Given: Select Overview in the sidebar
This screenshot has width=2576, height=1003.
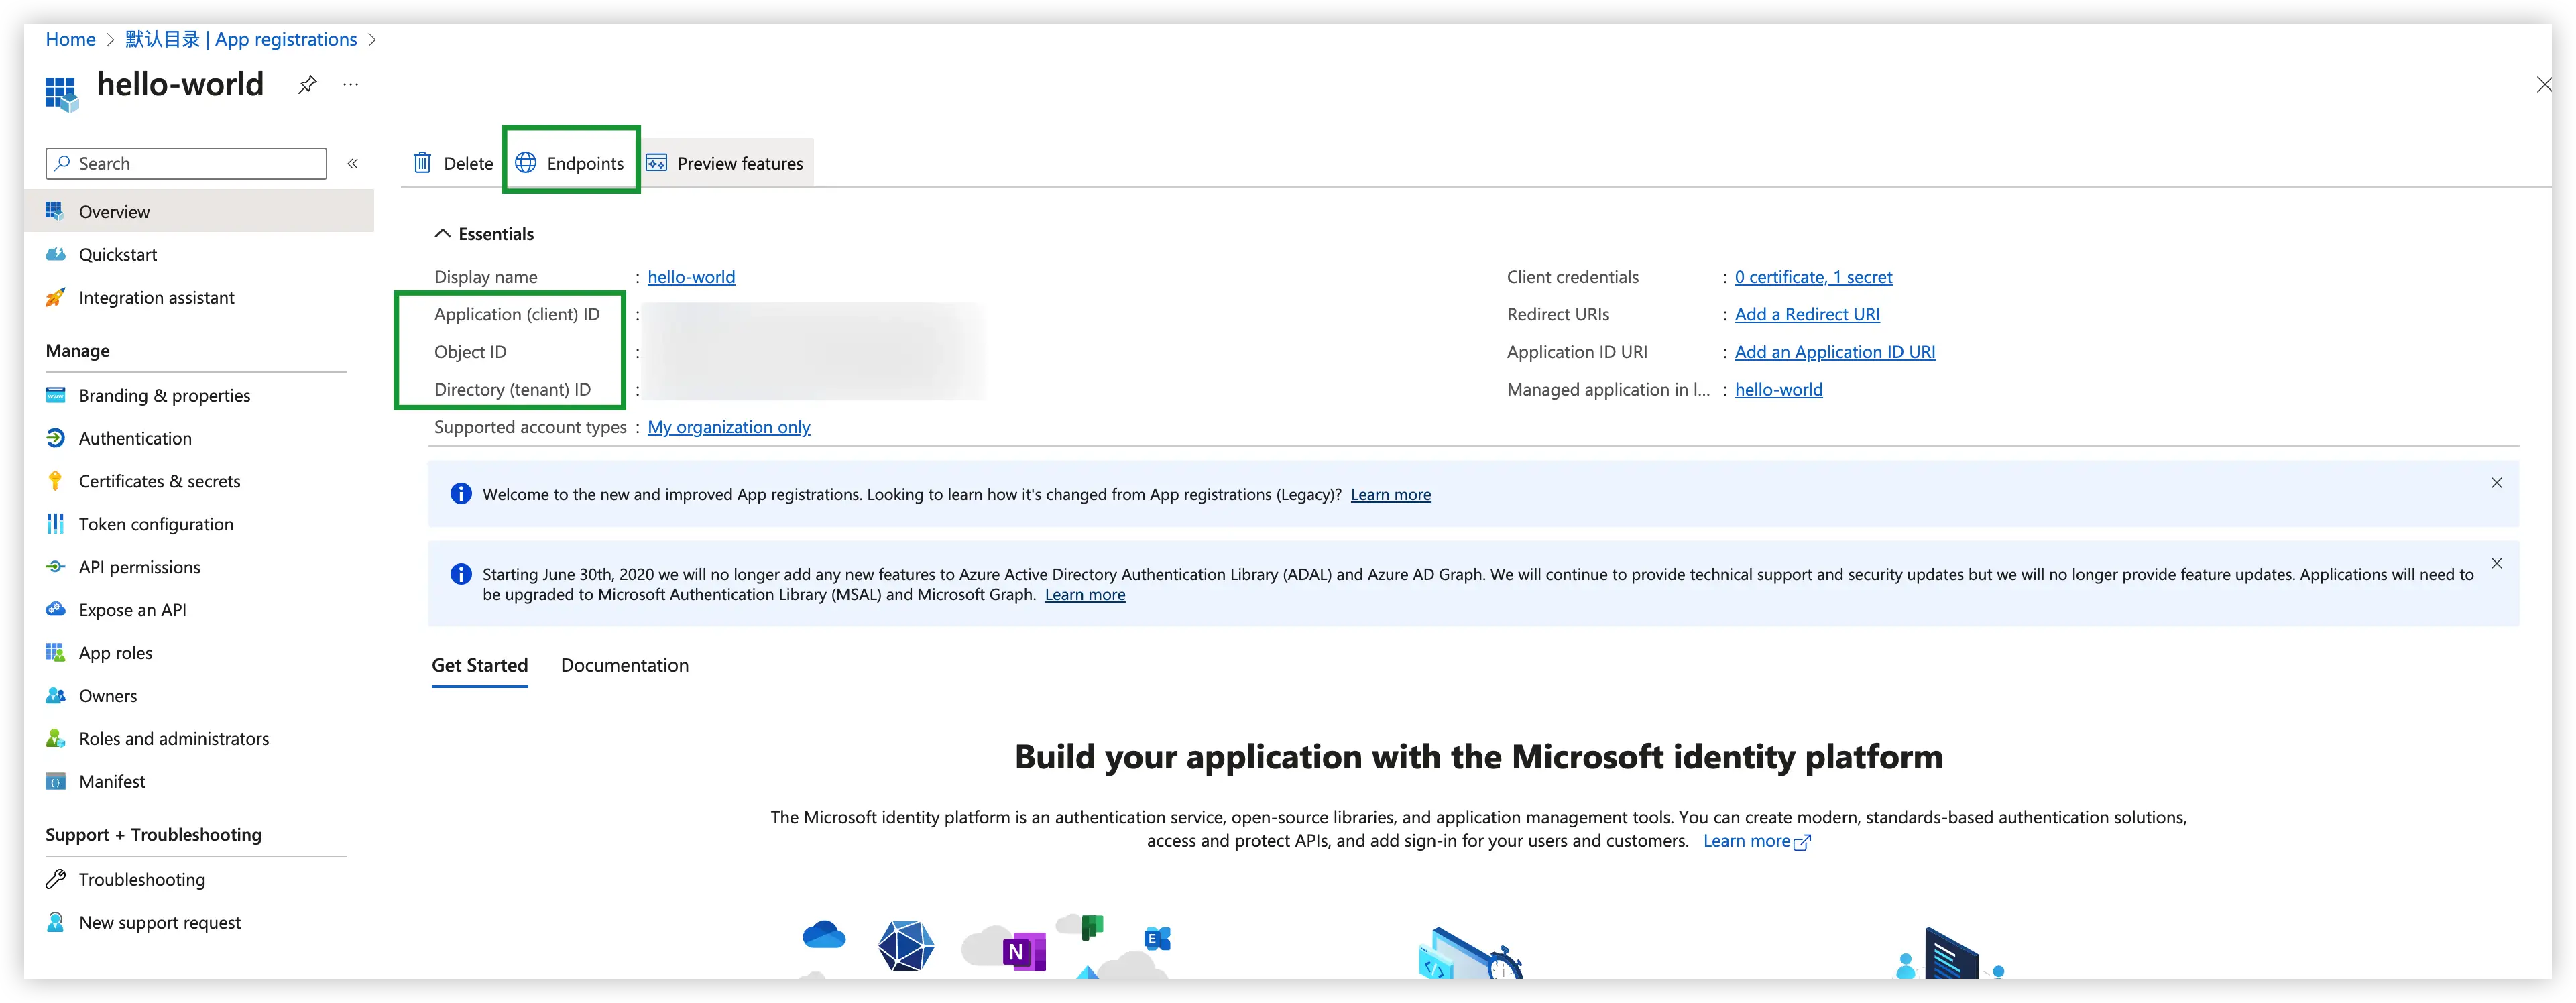Looking at the screenshot, I should (x=199, y=211).
